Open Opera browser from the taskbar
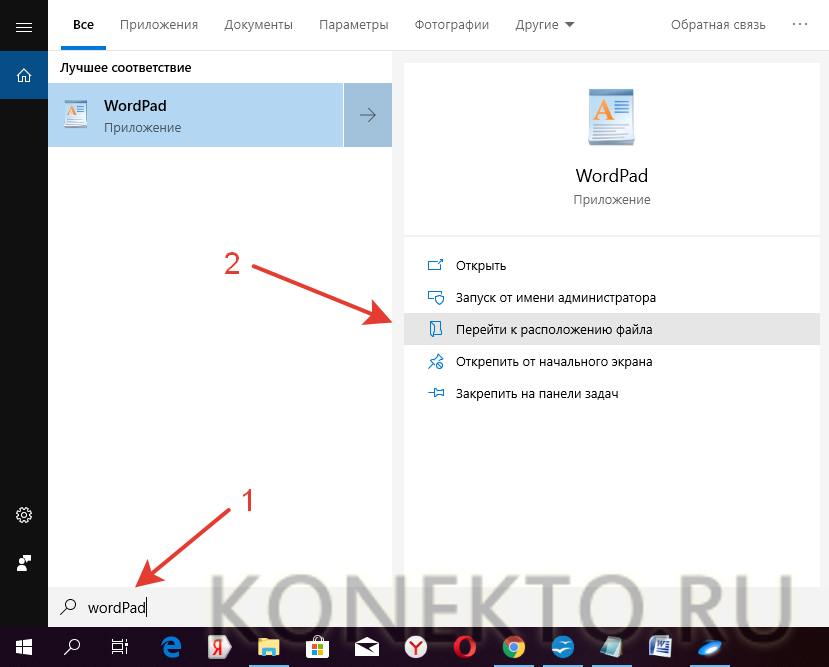This screenshot has height=667, width=829. coord(464,647)
